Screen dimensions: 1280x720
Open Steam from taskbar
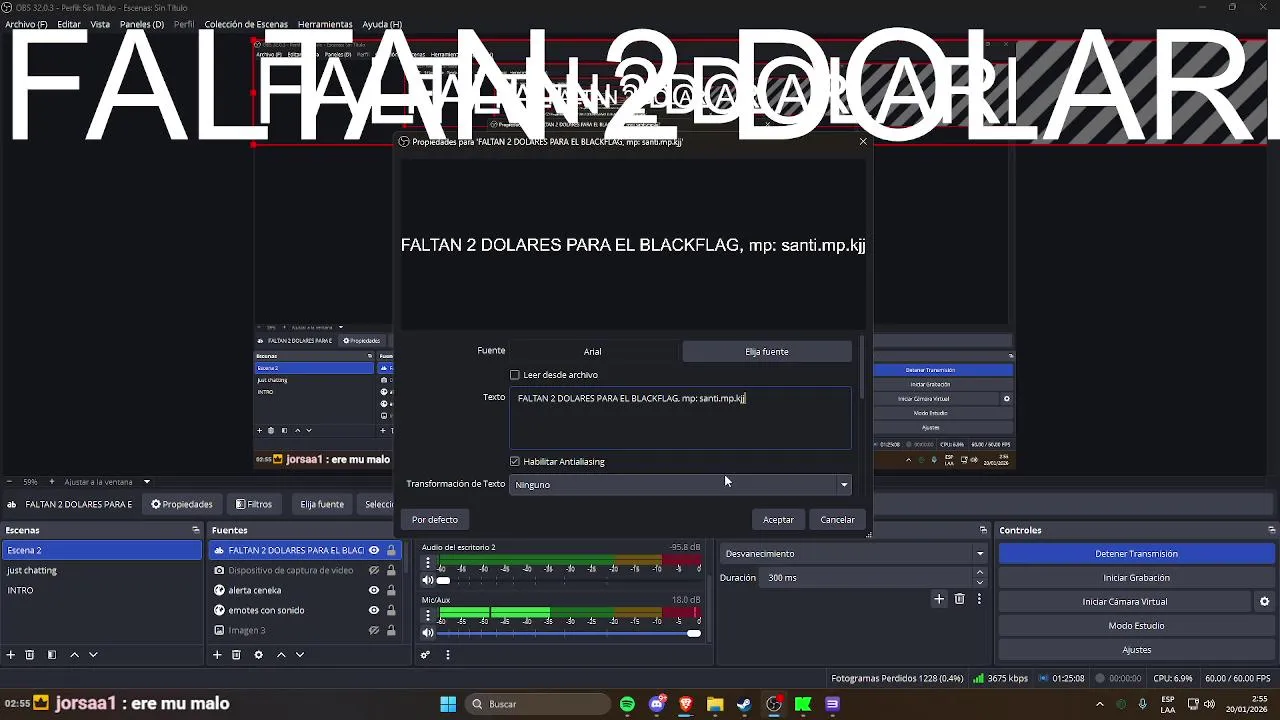pos(744,704)
